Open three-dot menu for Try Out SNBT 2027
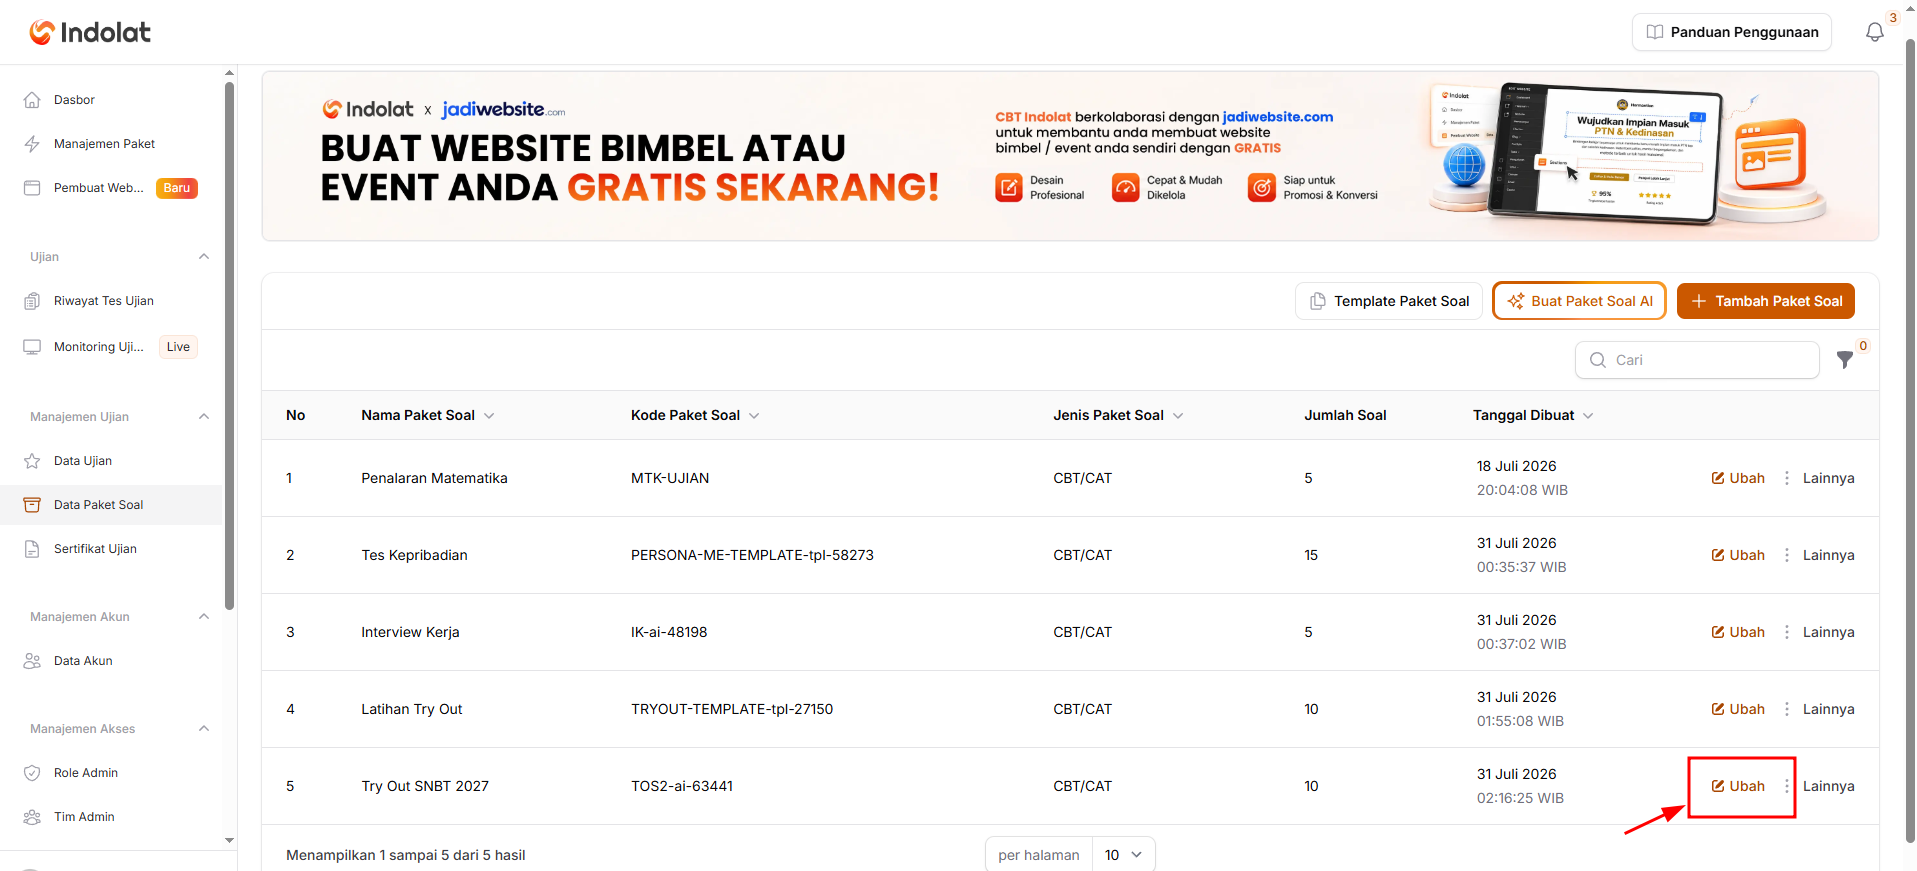This screenshot has width=1917, height=871. 1787,786
